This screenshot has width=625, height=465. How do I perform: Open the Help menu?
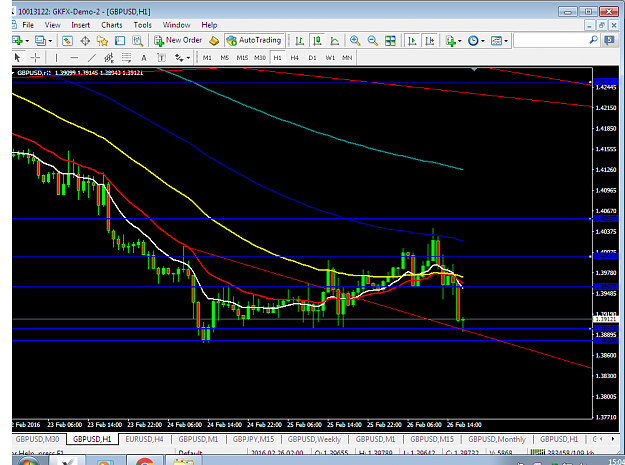[209, 25]
